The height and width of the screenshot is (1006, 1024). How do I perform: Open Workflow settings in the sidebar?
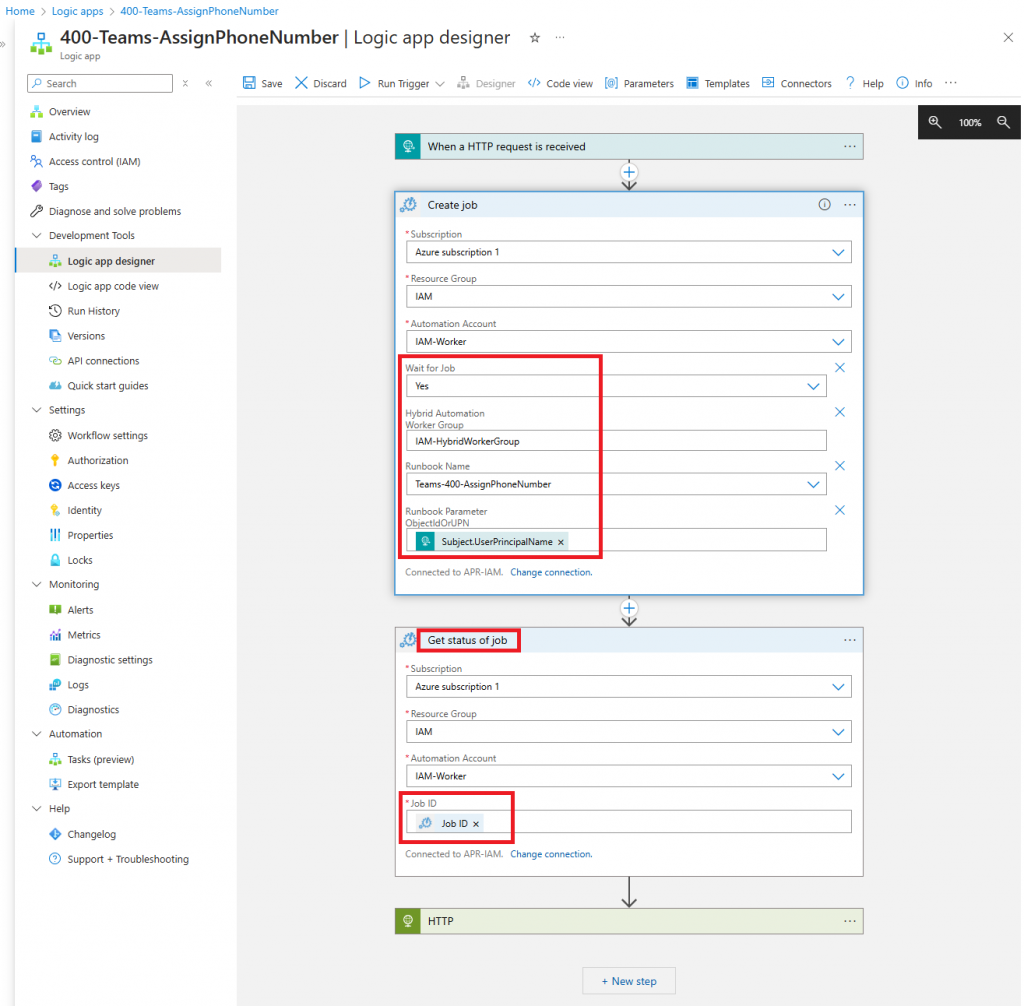click(107, 436)
